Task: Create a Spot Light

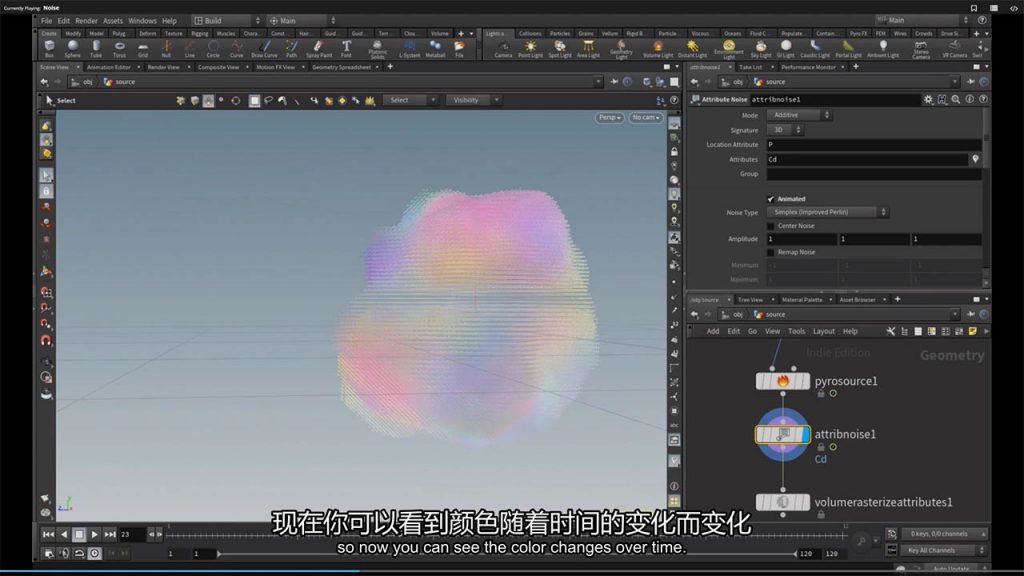Action: pyautogui.click(x=560, y=48)
